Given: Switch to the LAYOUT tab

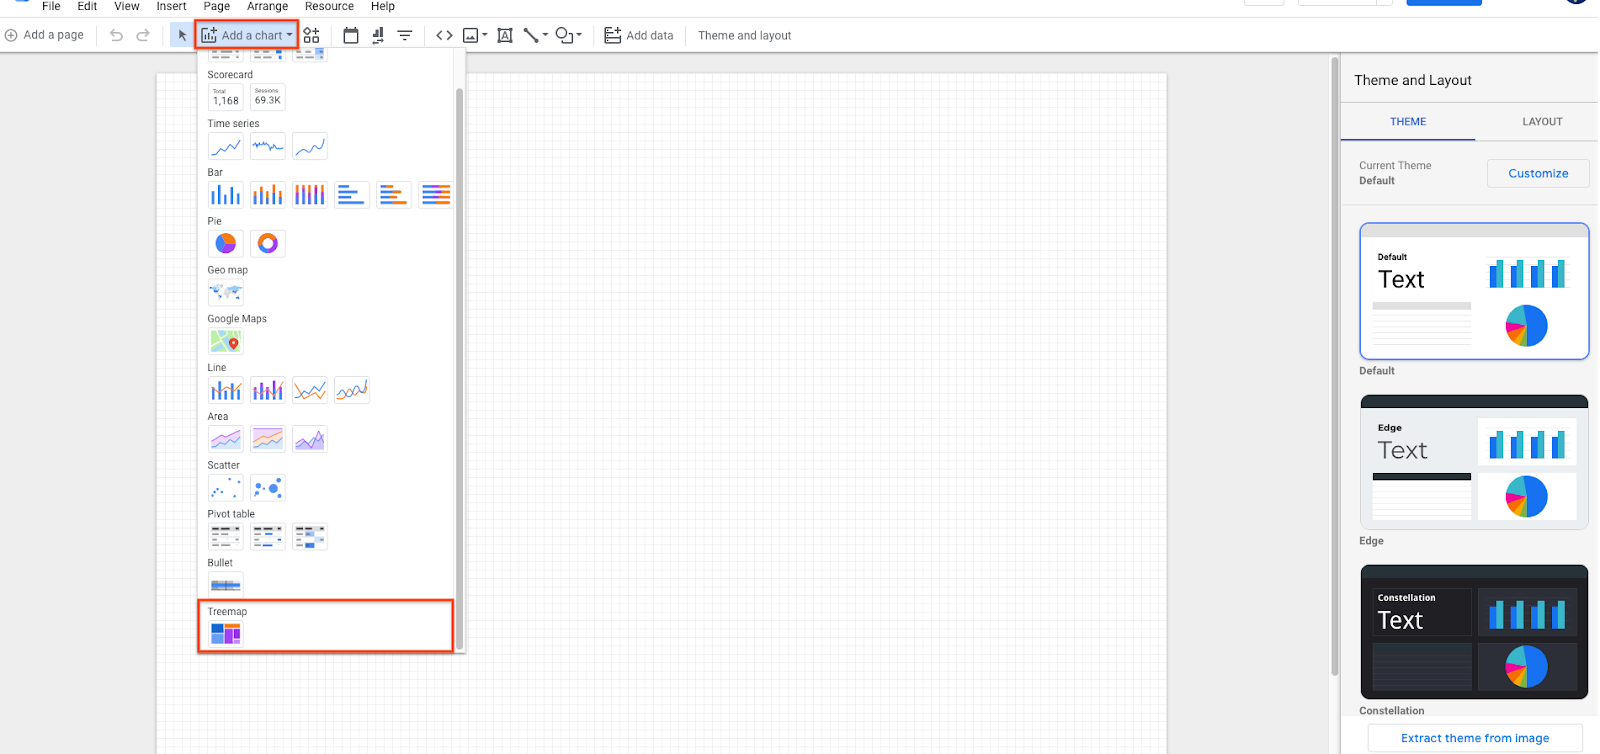Looking at the screenshot, I should tap(1542, 122).
